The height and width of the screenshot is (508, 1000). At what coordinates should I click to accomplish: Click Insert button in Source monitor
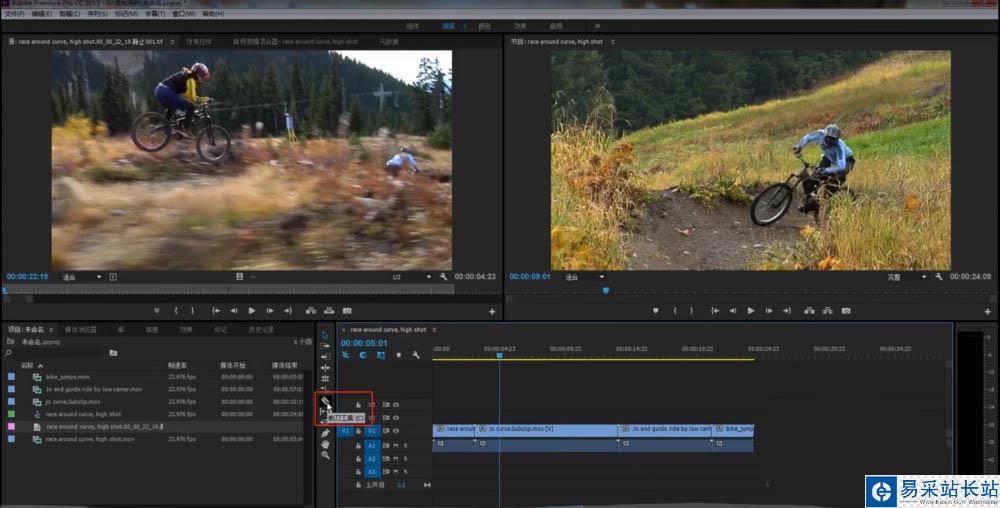(311, 310)
